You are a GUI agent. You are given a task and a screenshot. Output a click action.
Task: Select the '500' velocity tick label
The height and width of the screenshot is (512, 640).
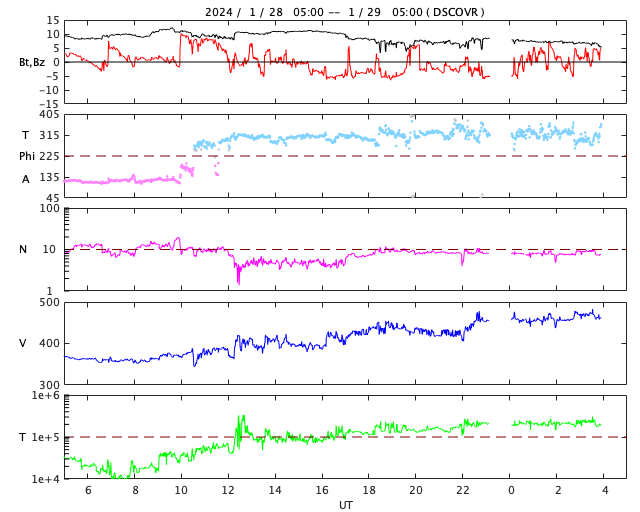[x=49, y=303]
